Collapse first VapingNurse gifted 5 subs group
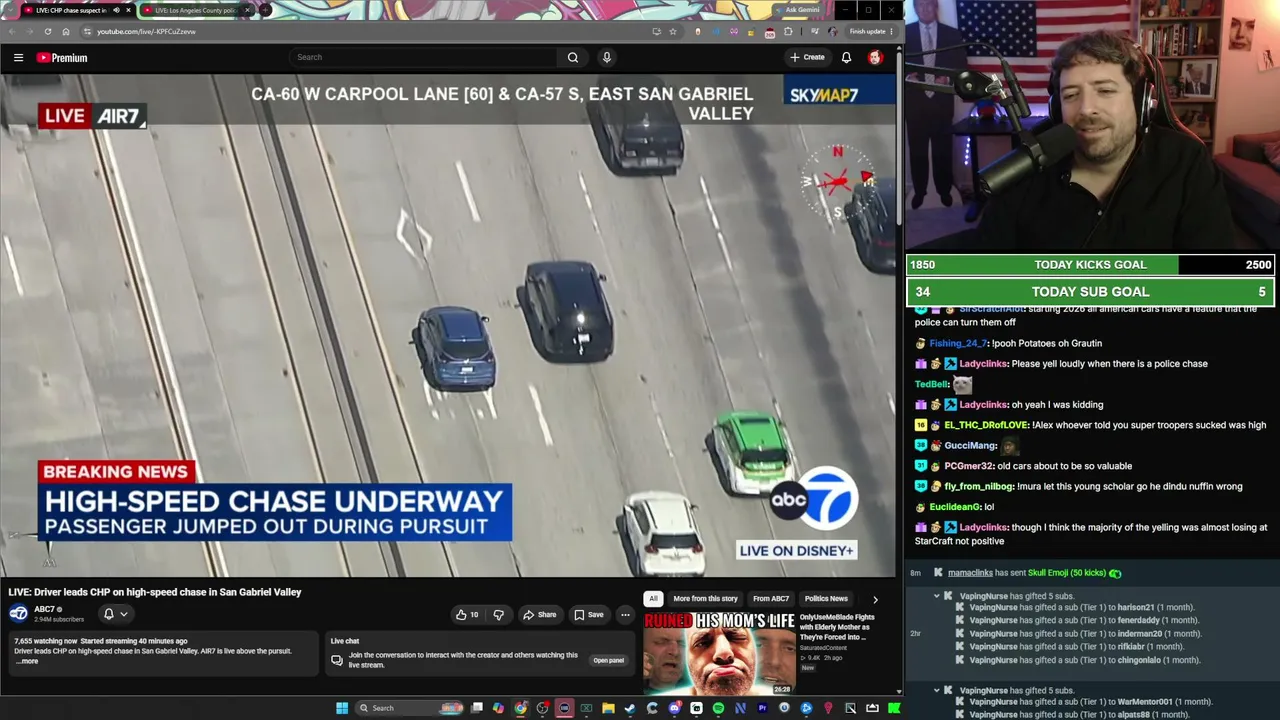 click(x=937, y=597)
